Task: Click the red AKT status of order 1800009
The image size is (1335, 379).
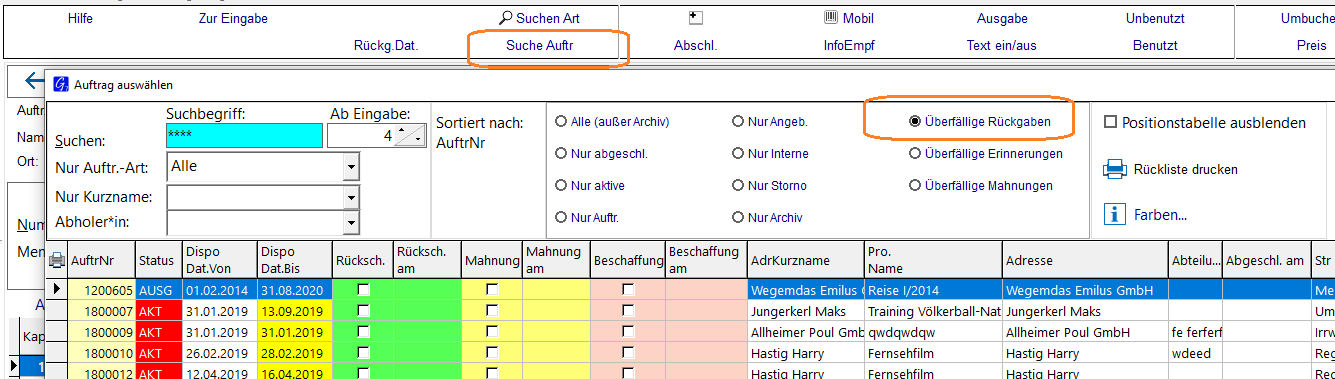Action: (158, 332)
